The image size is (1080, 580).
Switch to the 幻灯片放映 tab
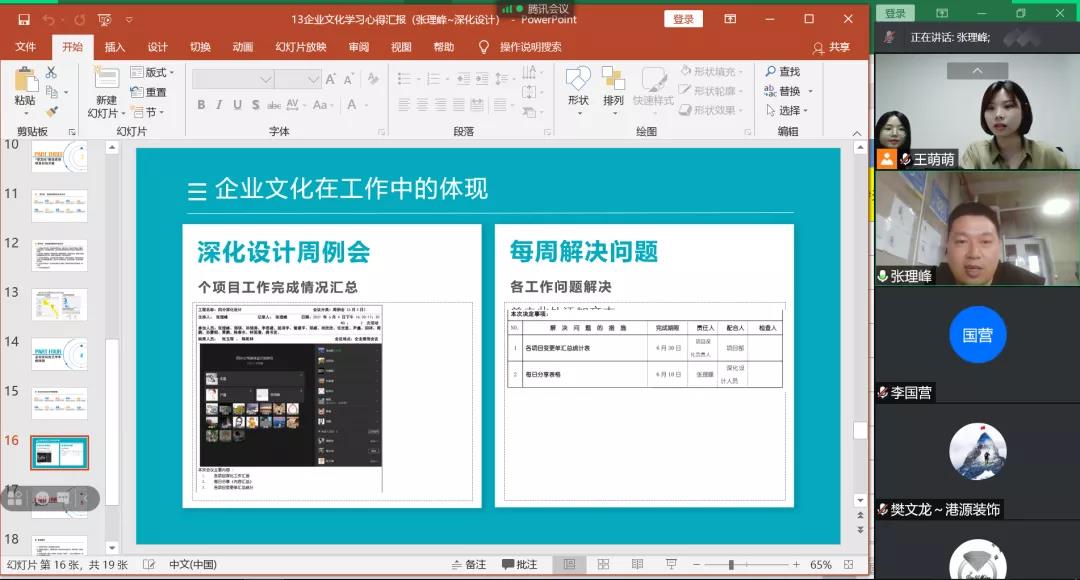click(x=301, y=47)
